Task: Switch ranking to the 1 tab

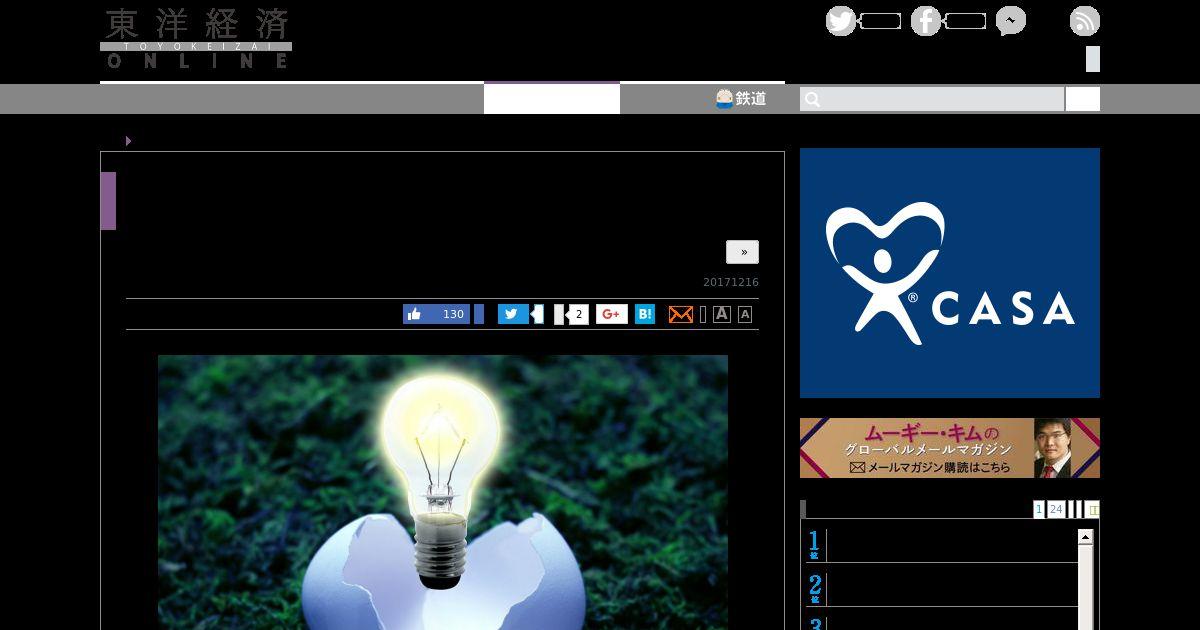Action: (x=1039, y=509)
